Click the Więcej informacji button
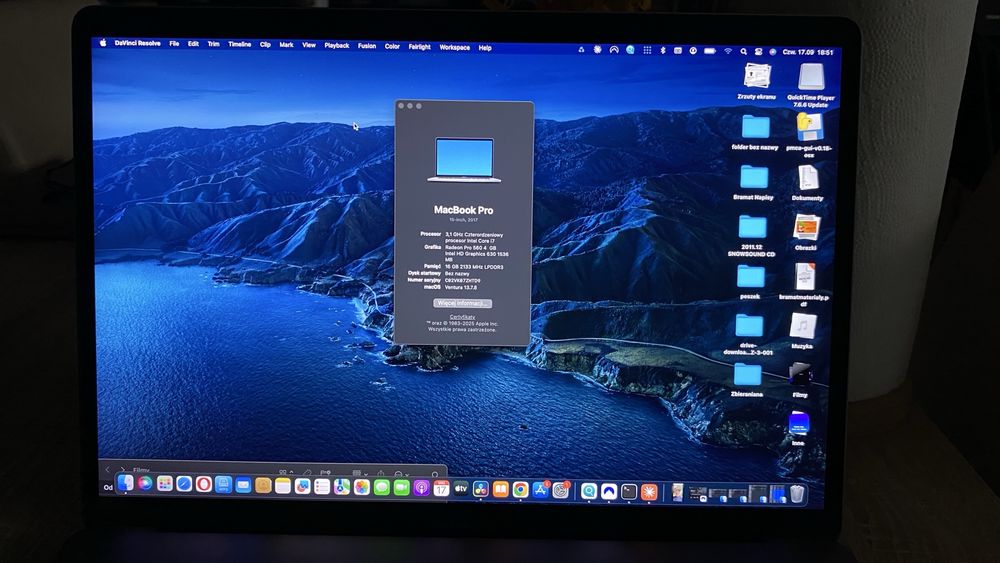 point(463,303)
